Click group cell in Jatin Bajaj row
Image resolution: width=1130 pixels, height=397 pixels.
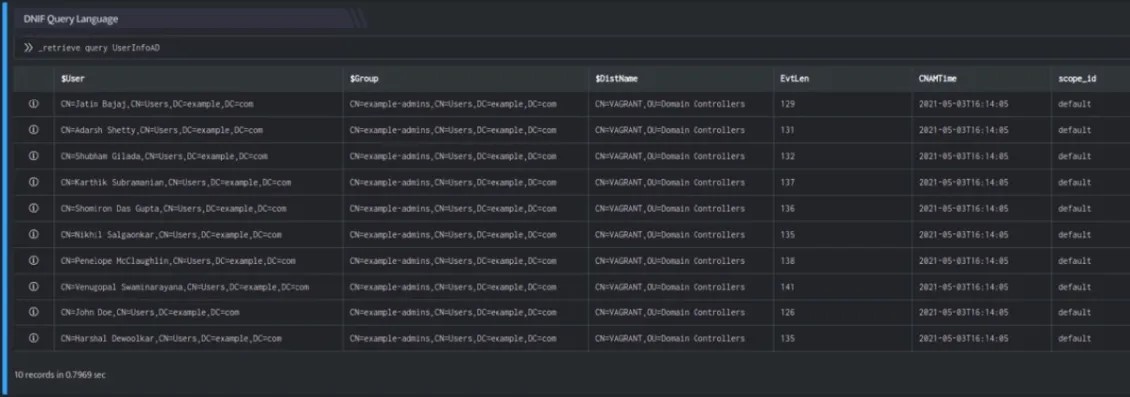[x=466, y=104]
